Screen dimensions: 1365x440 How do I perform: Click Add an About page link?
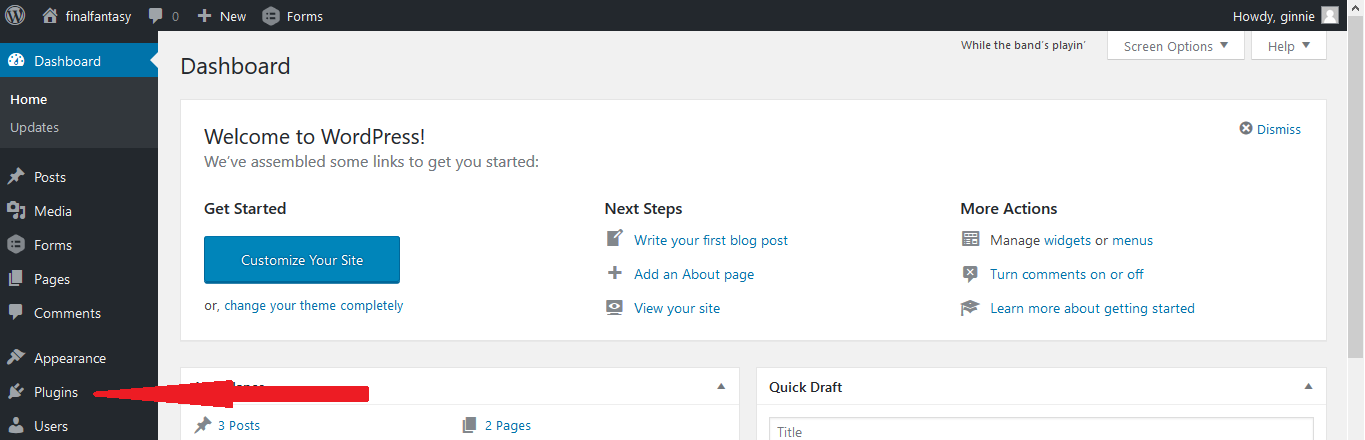tap(694, 274)
